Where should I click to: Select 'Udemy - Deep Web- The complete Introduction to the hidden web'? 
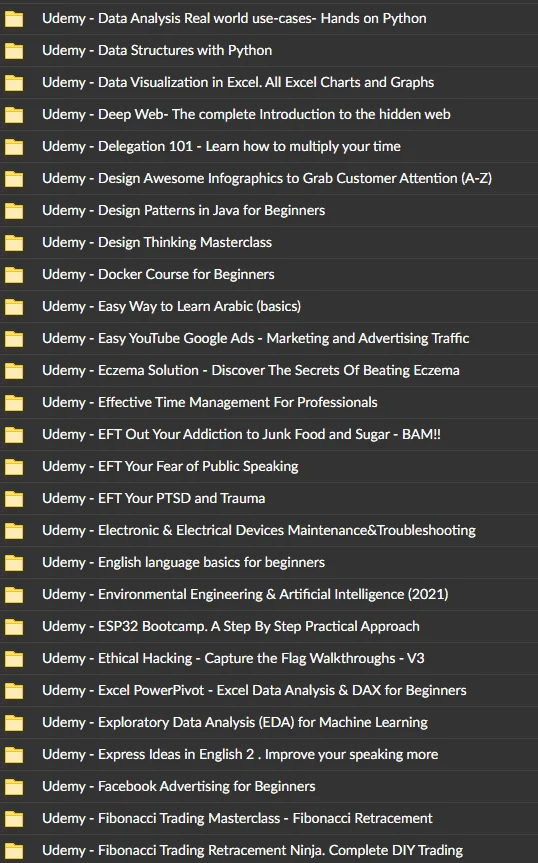(246, 114)
